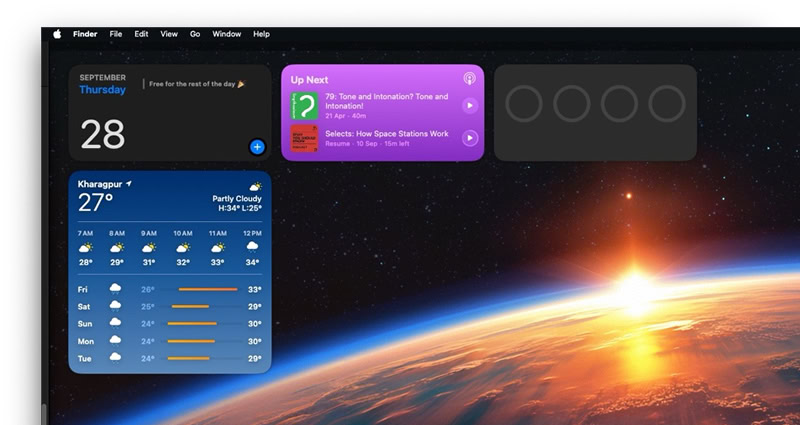Click Tuesday's cloud icon

(115, 358)
